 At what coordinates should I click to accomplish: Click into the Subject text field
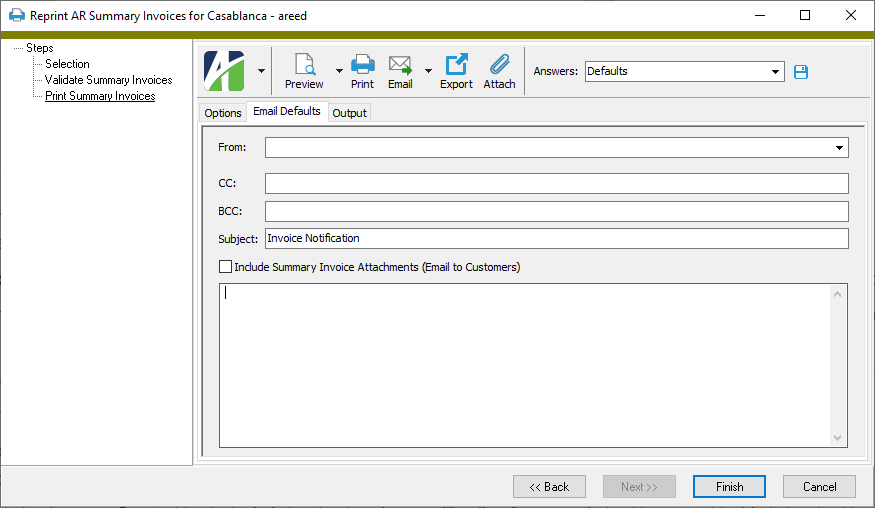555,238
